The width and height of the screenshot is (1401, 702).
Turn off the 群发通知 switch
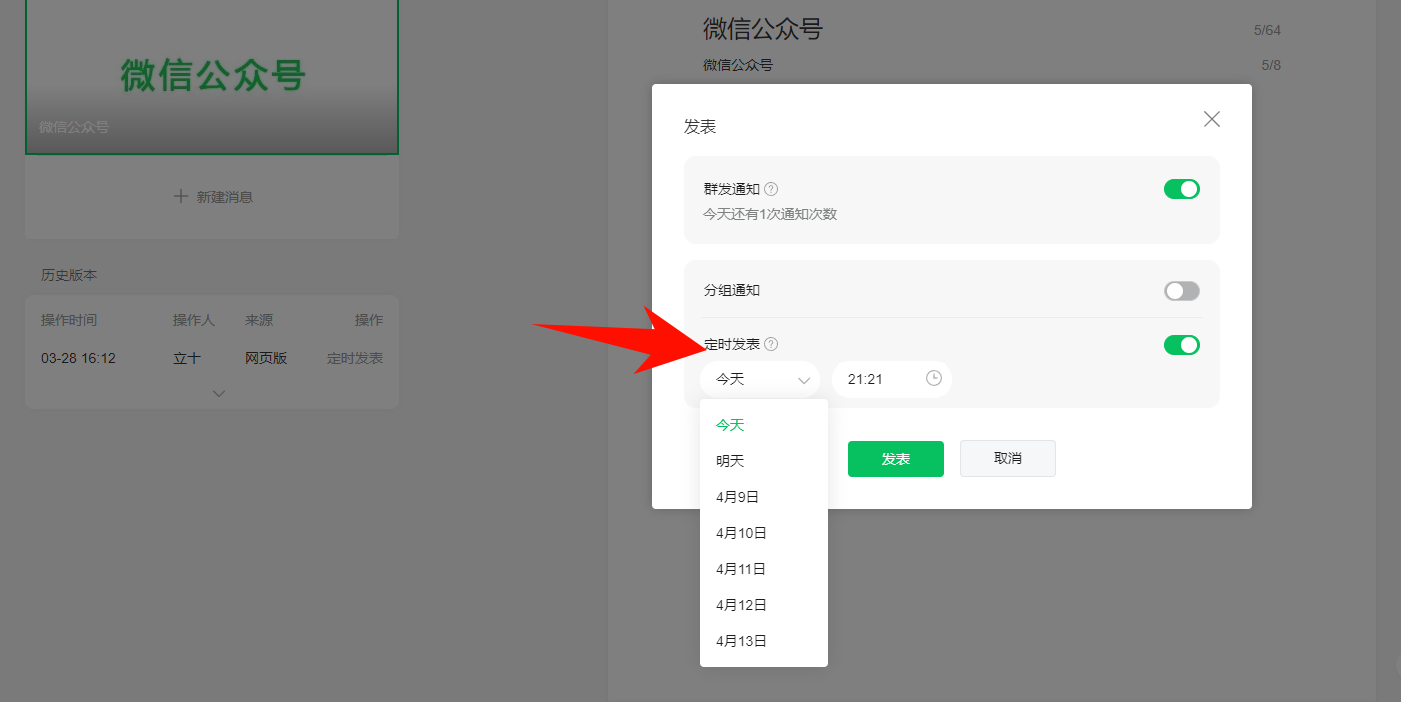[1182, 189]
